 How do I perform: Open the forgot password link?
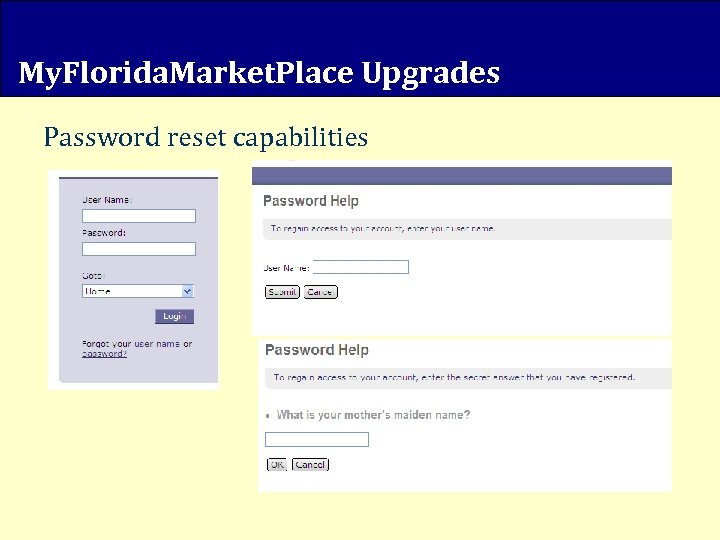pos(104,354)
